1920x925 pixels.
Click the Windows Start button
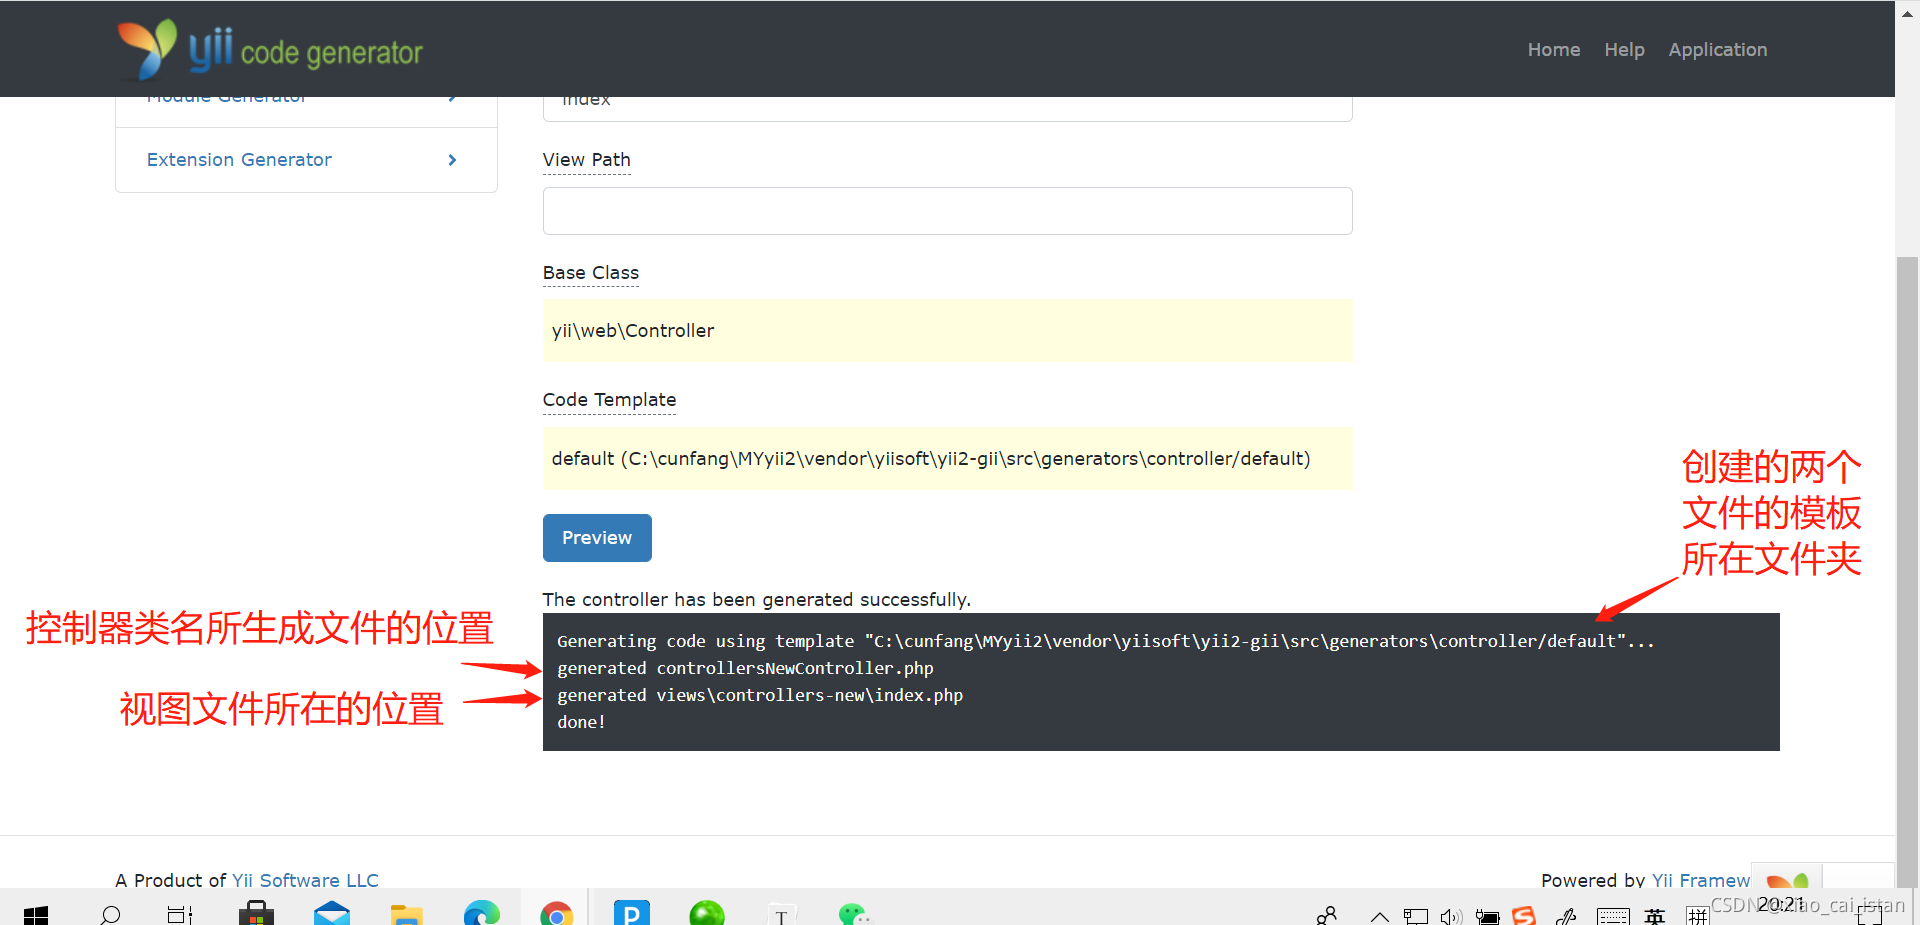pos(36,914)
